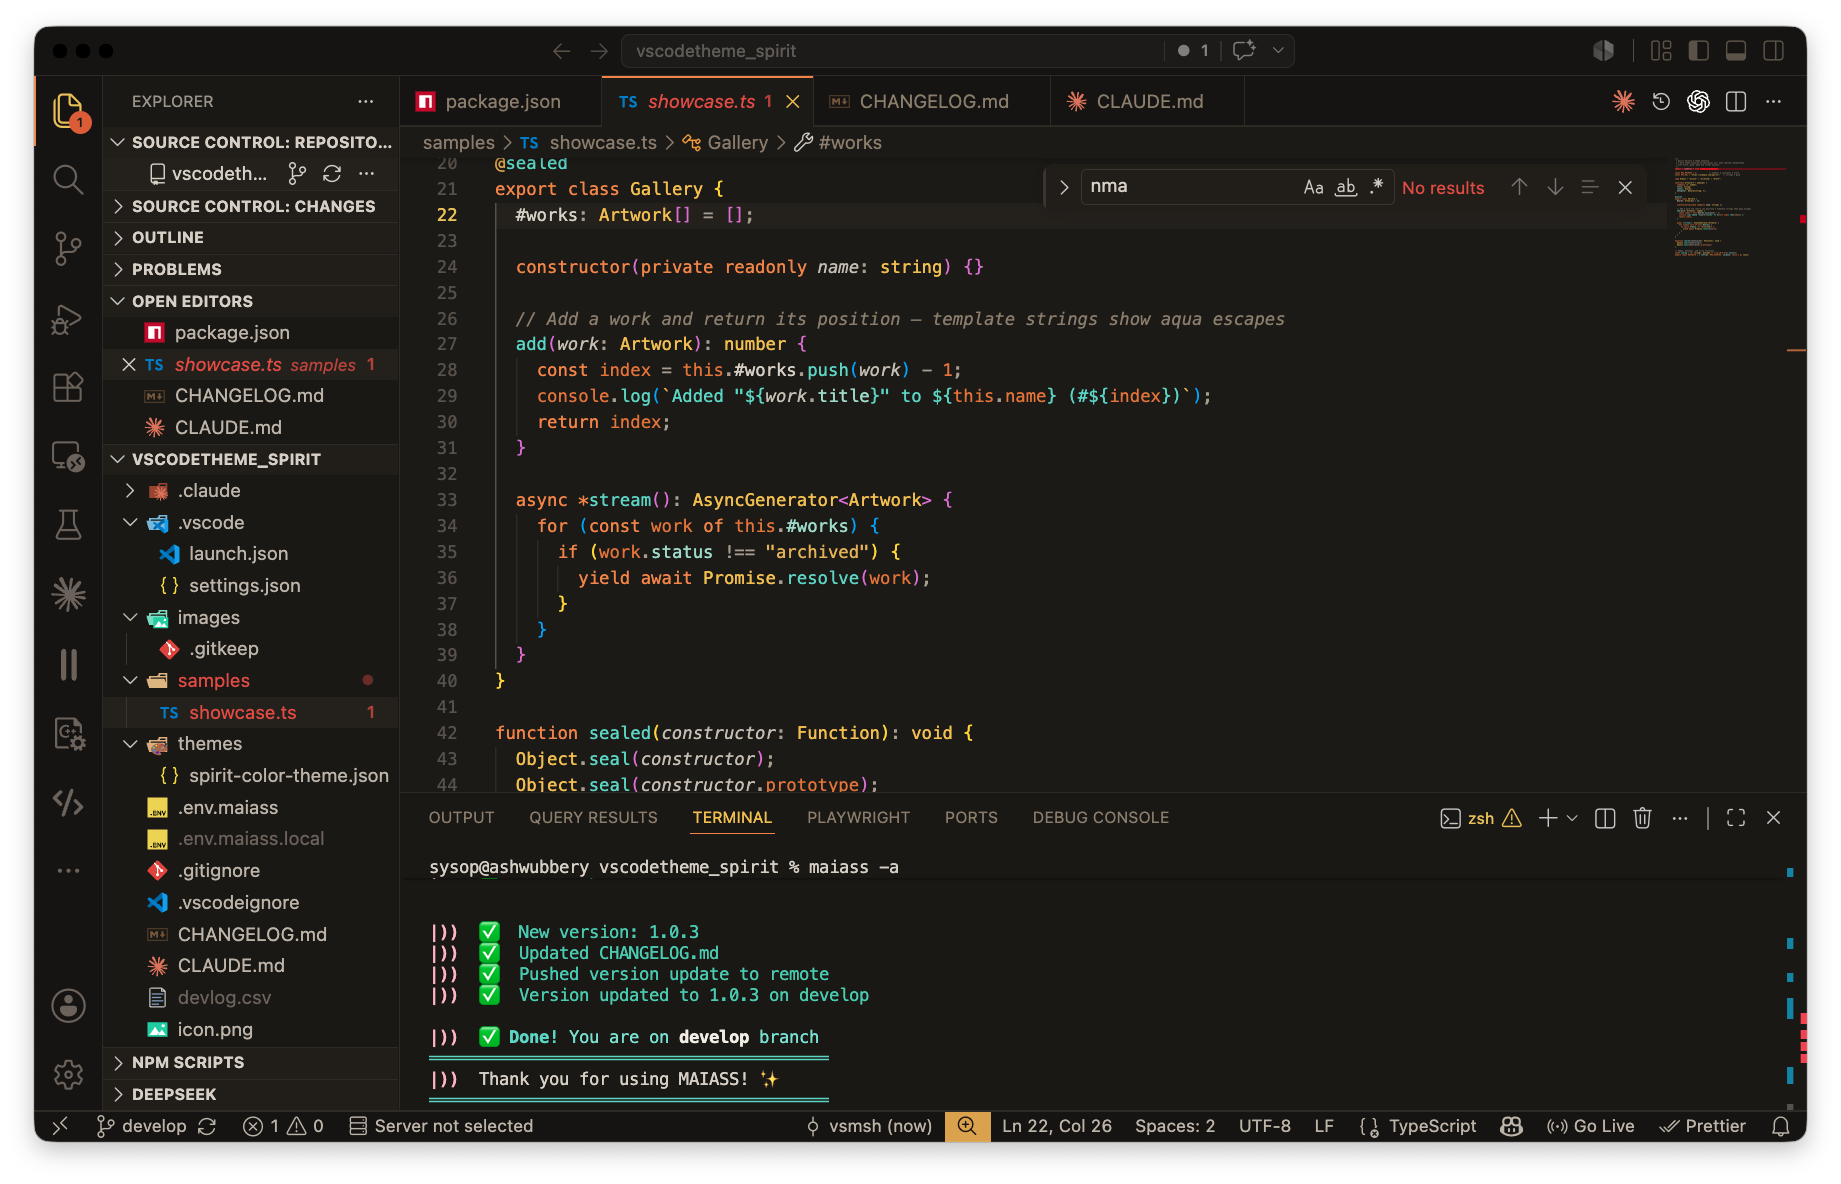The height and width of the screenshot is (1184, 1841).
Task: Toggle Use Regular Expression in find widget
Action: point(1377,187)
